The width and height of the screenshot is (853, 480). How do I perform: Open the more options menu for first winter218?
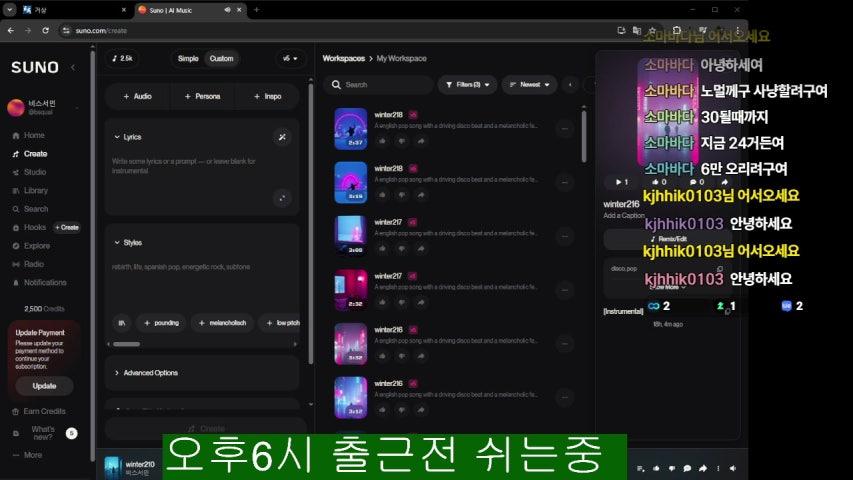point(564,128)
